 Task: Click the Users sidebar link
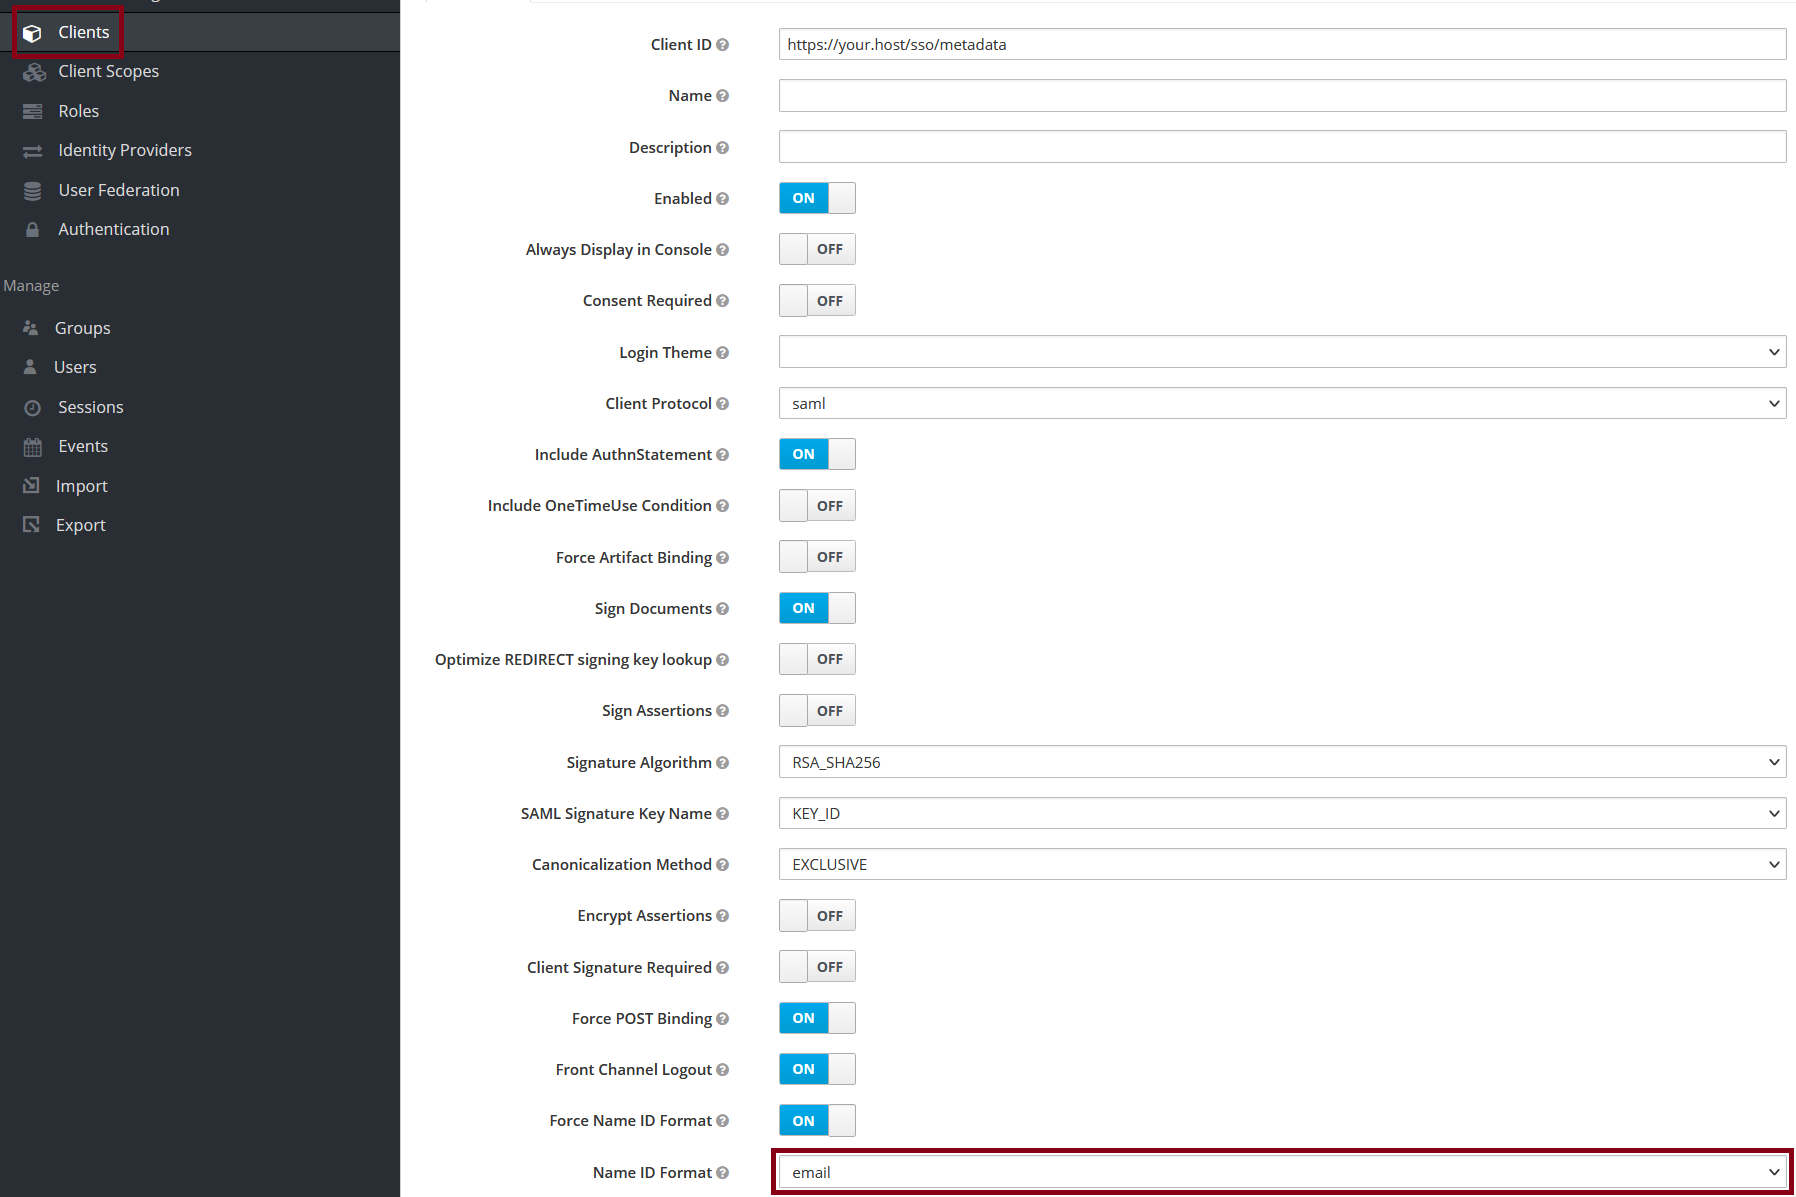coord(75,366)
